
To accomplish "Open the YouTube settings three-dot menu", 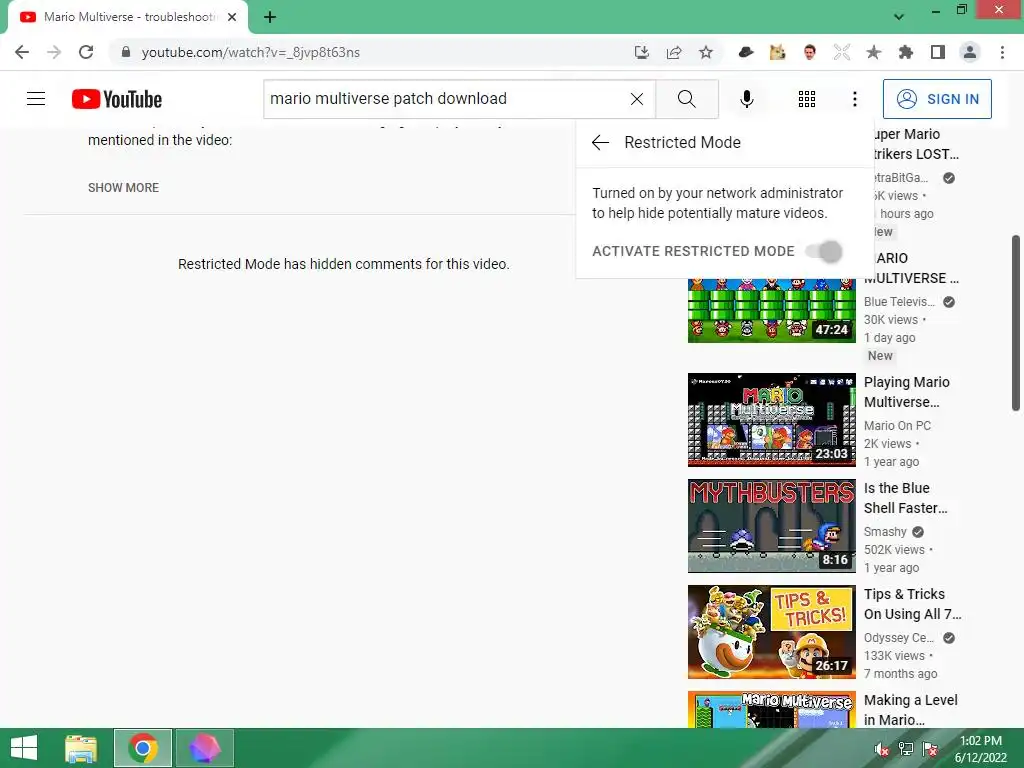I will click(x=855, y=99).
